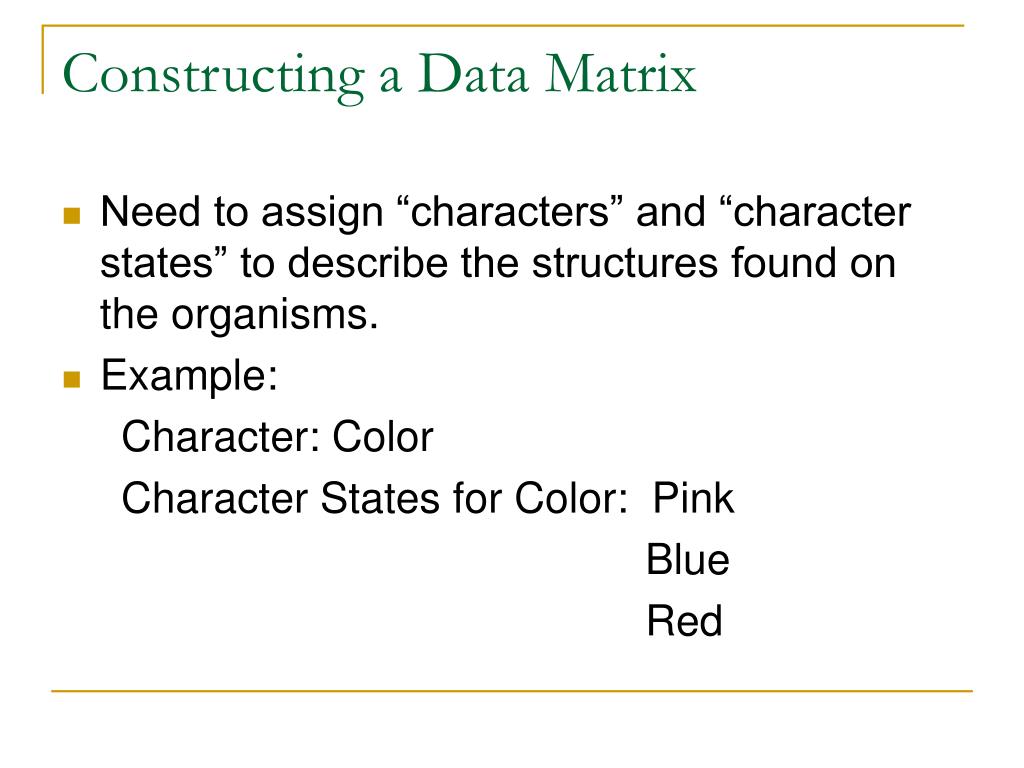Click the word structures in the first bullet
The height and width of the screenshot is (768, 1024).
[626, 263]
